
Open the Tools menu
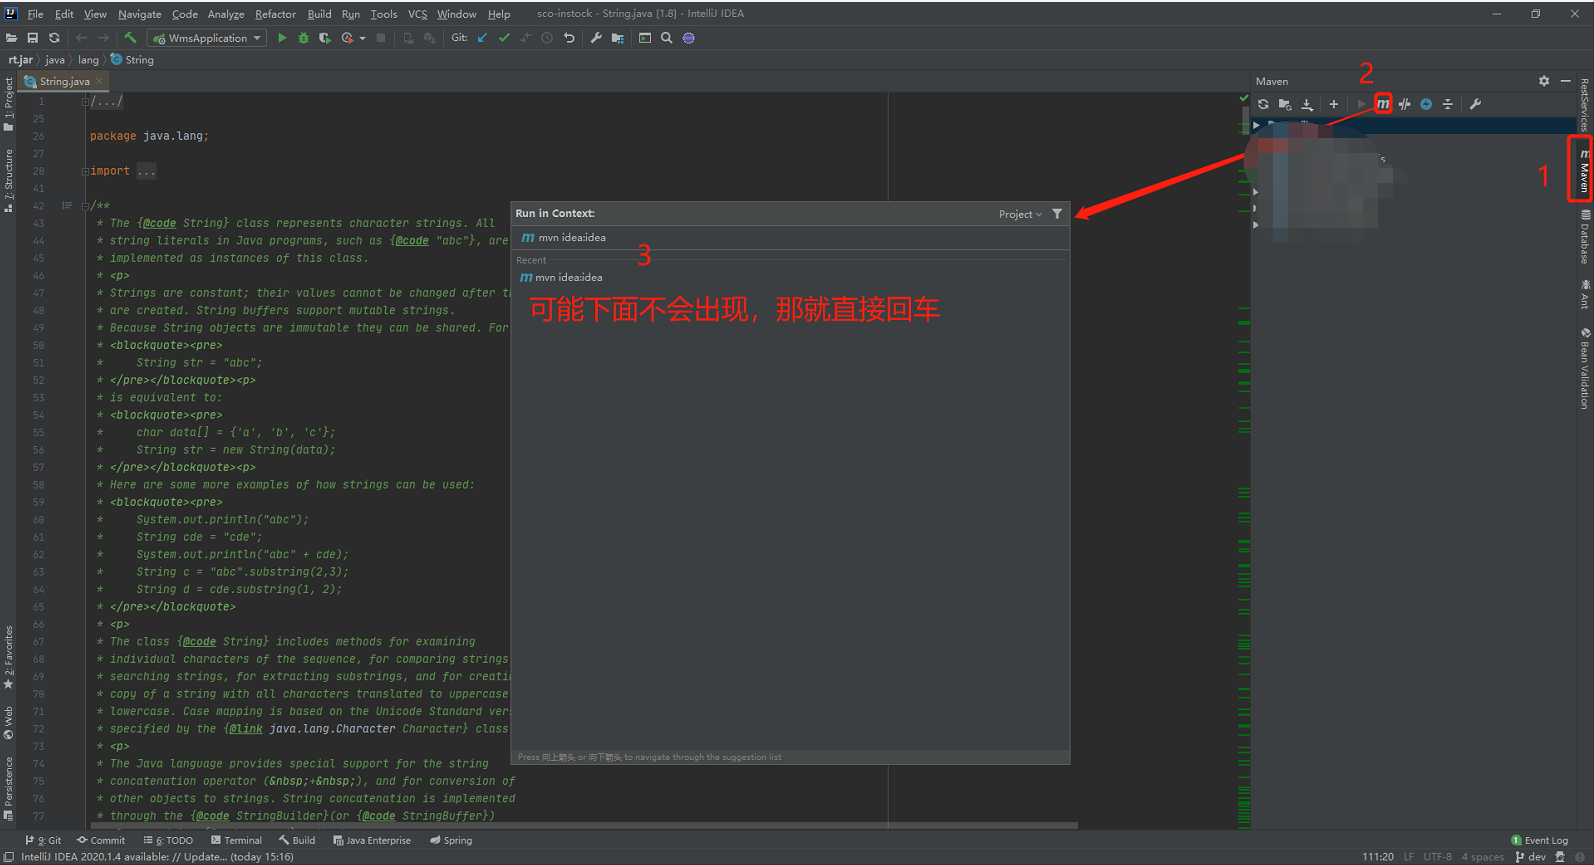383,14
